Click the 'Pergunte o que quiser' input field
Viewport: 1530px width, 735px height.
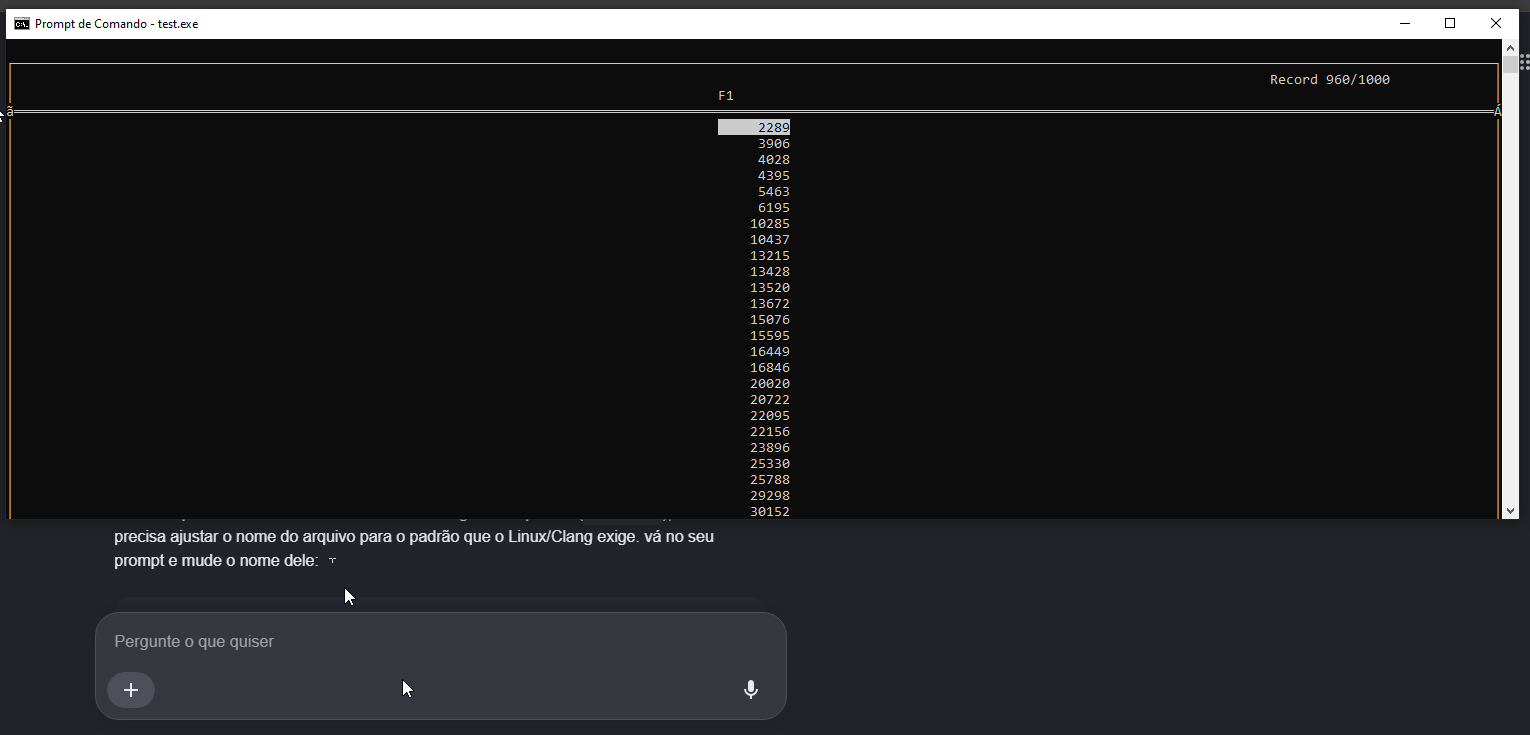tap(440, 642)
